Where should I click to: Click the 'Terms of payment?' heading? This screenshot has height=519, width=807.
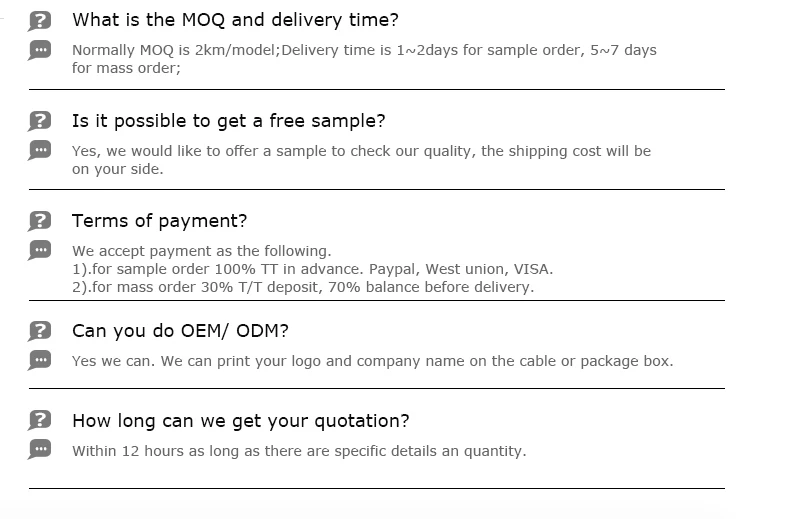pos(159,221)
